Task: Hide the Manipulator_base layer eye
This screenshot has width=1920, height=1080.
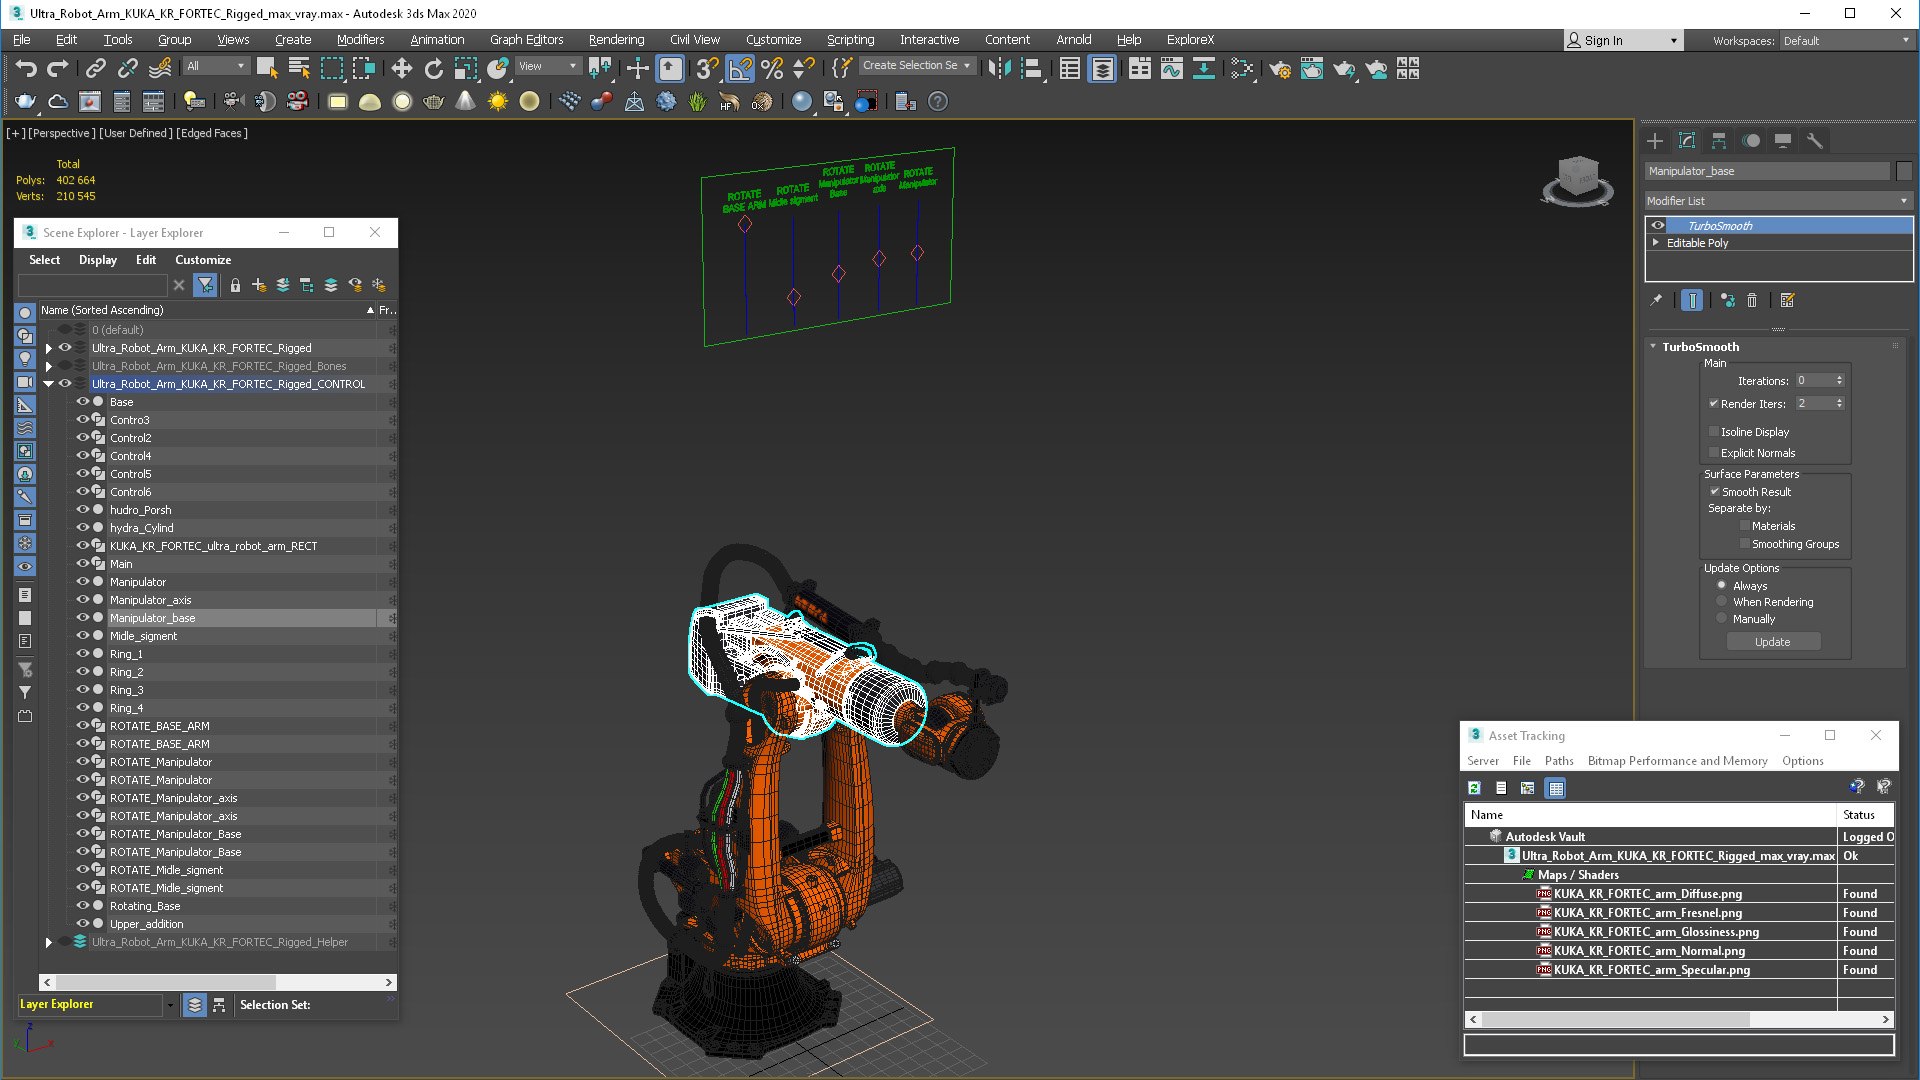Action: [83, 618]
